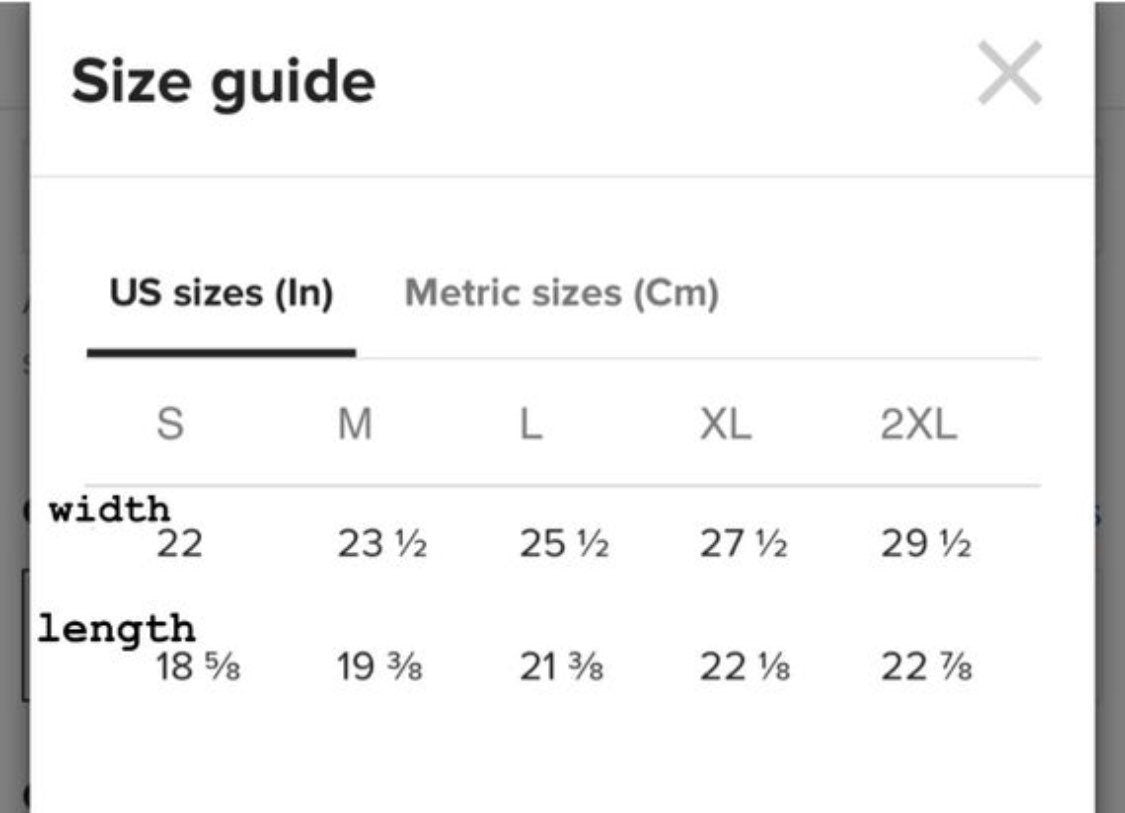Select the XL size column header
Screen dimensions: 1125x813
point(725,423)
